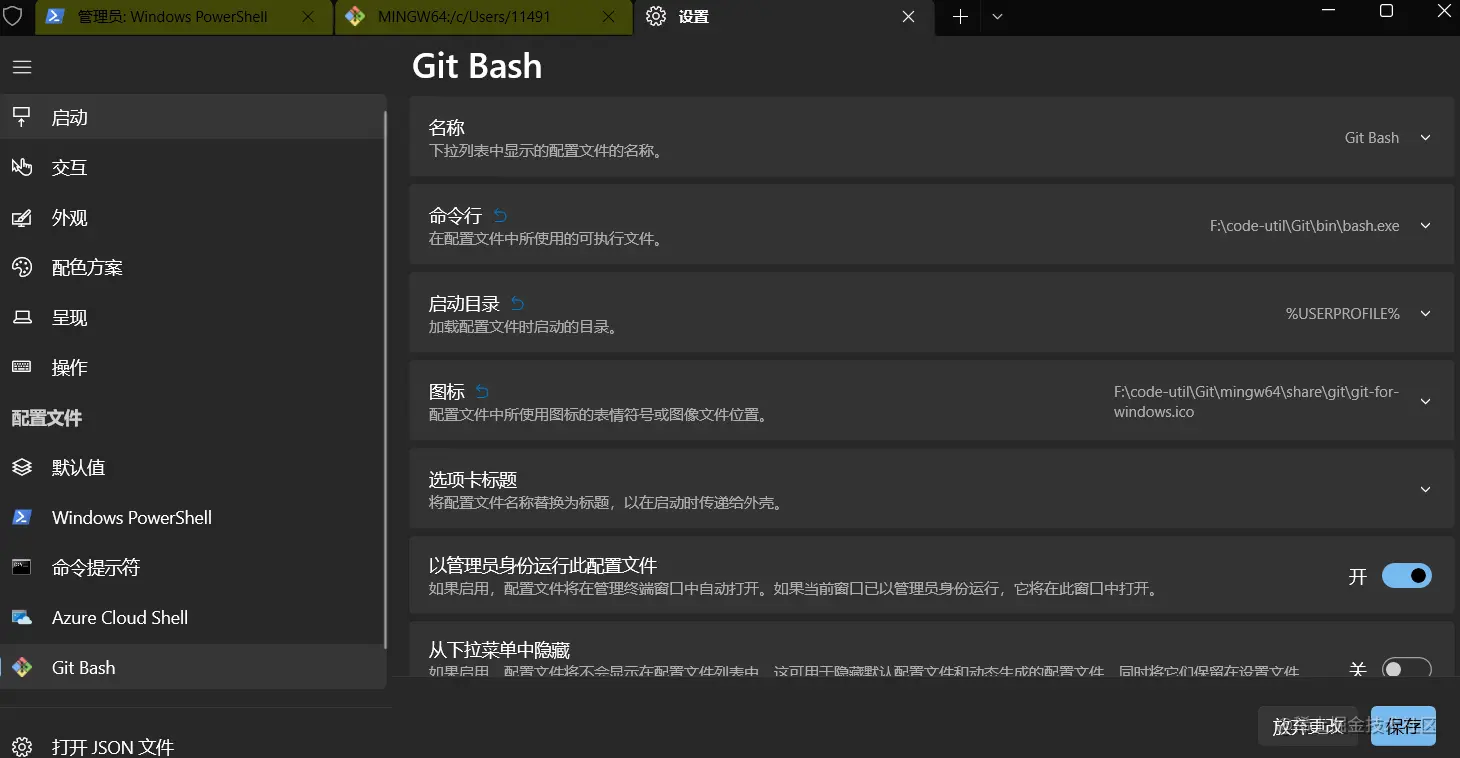Click the shield icon in the title bar

pos(14,17)
